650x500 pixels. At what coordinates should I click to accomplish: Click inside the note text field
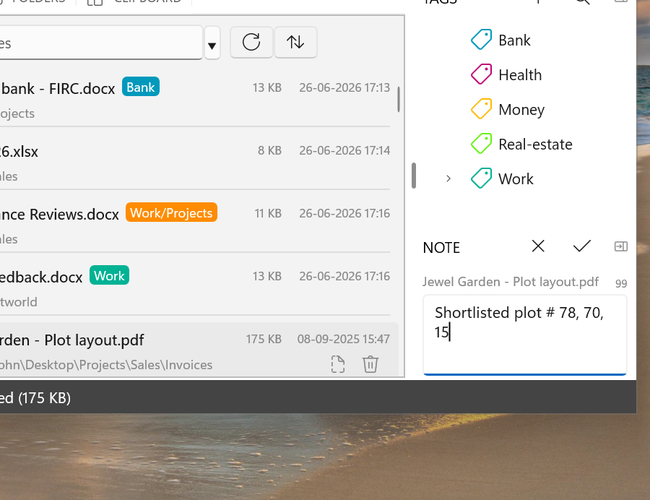(525, 334)
